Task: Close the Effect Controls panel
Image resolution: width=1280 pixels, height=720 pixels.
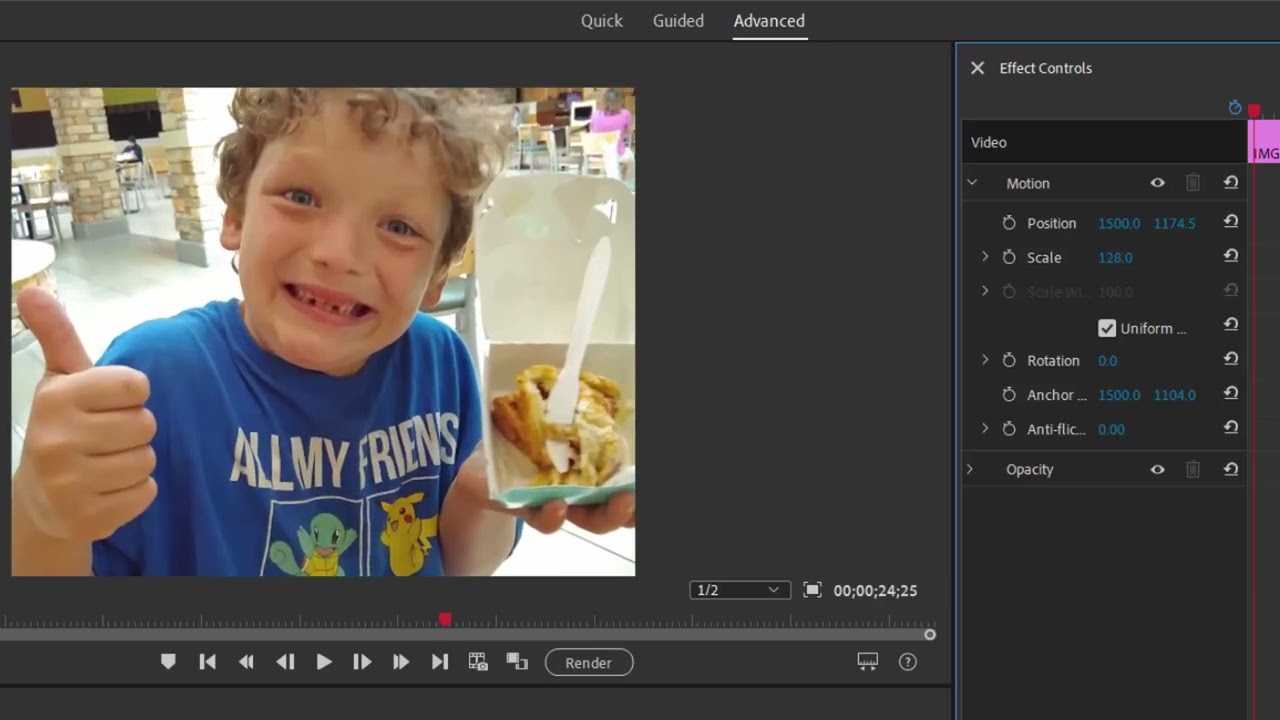Action: (977, 68)
